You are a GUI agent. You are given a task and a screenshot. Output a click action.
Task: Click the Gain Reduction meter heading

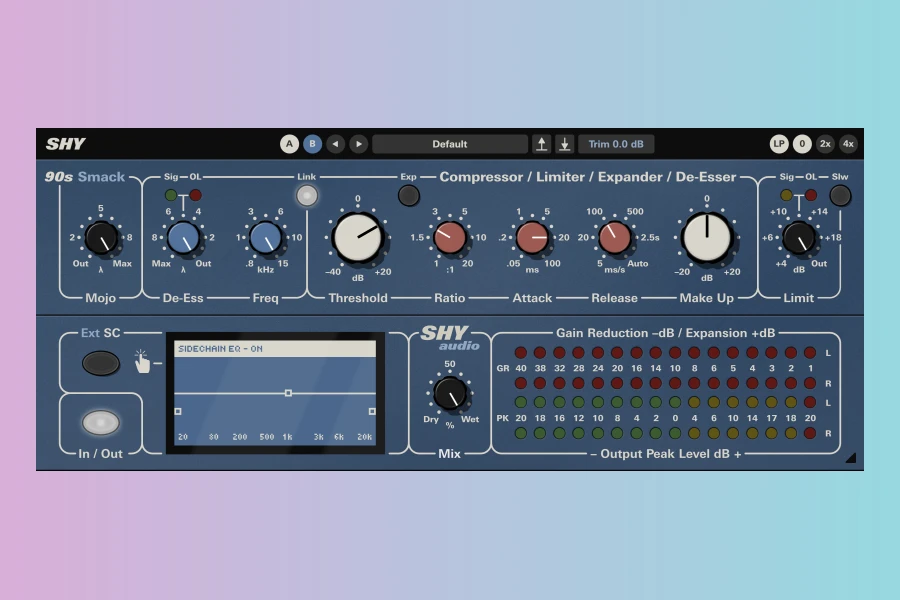665,333
